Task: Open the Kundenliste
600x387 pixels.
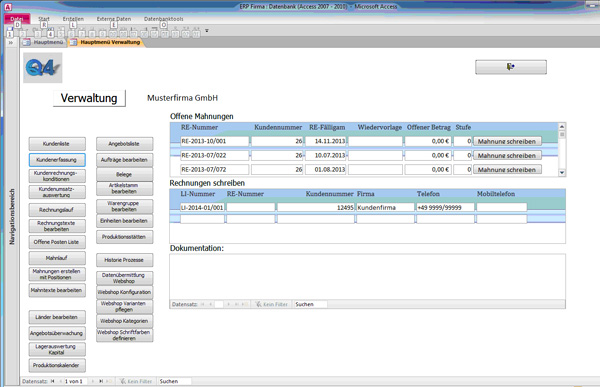Action: coord(57,144)
